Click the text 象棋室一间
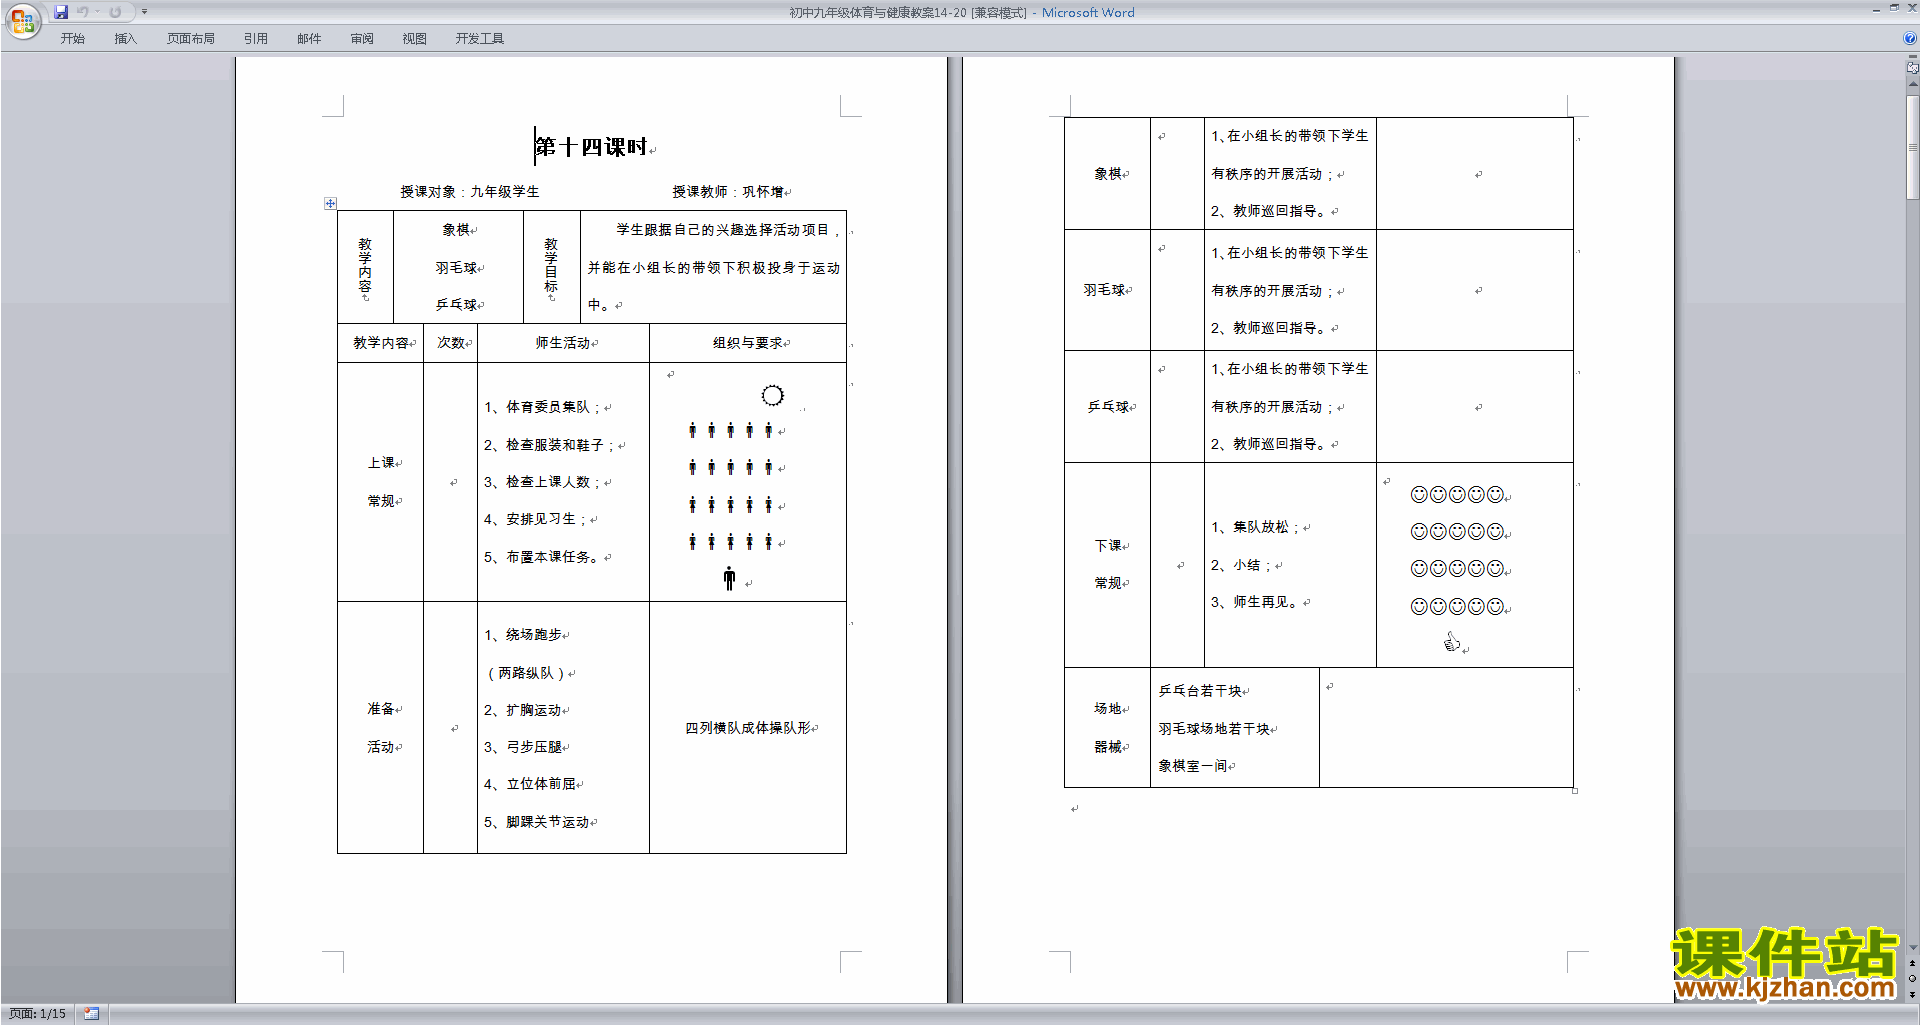Image resolution: width=1920 pixels, height=1025 pixels. pyautogui.click(x=1193, y=766)
